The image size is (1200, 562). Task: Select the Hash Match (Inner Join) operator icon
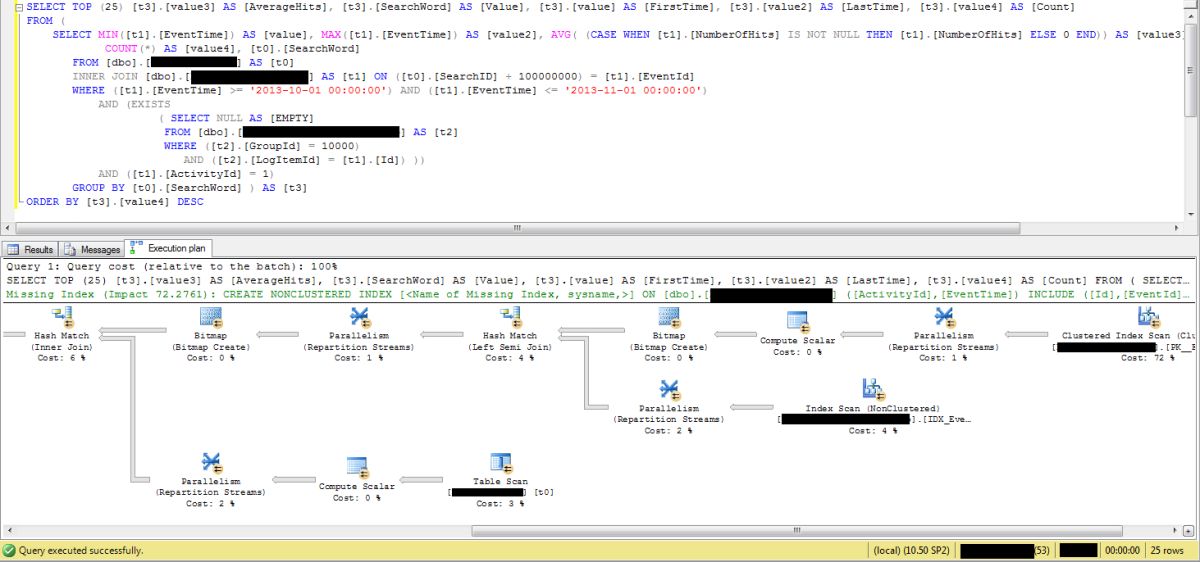point(64,318)
